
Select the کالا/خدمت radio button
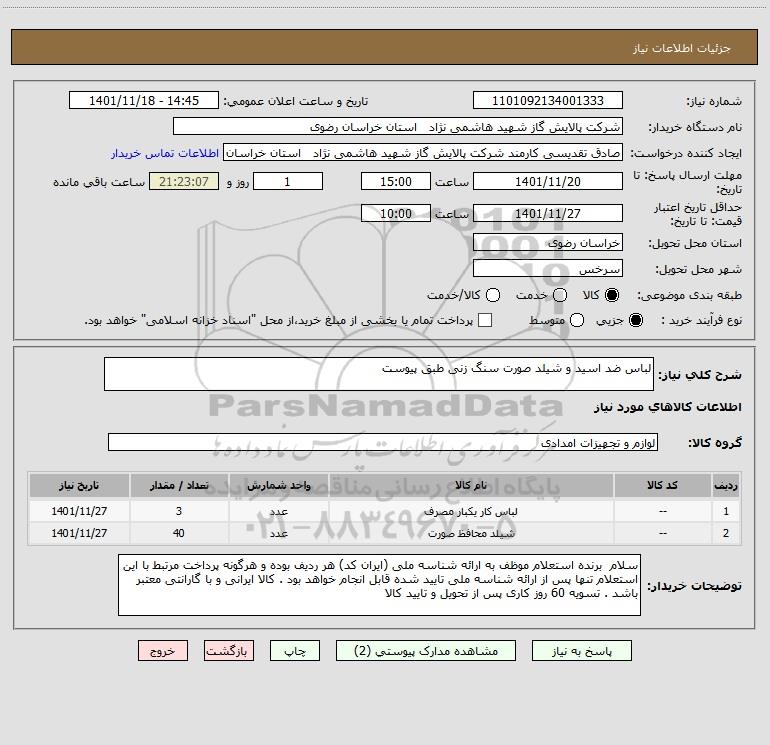click(x=493, y=295)
